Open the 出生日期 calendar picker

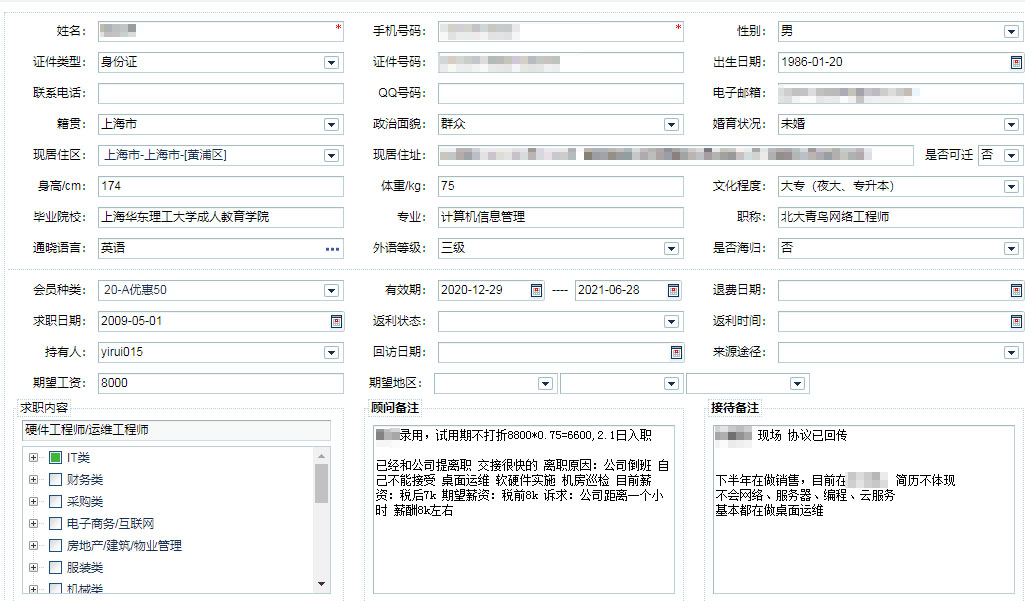(1016, 62)
